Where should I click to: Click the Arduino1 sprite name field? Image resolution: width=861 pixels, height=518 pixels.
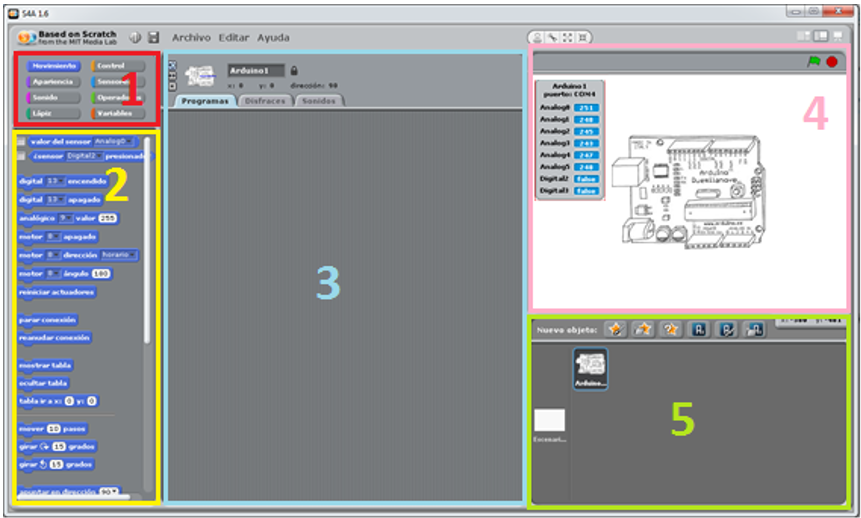tap(256, 70)
